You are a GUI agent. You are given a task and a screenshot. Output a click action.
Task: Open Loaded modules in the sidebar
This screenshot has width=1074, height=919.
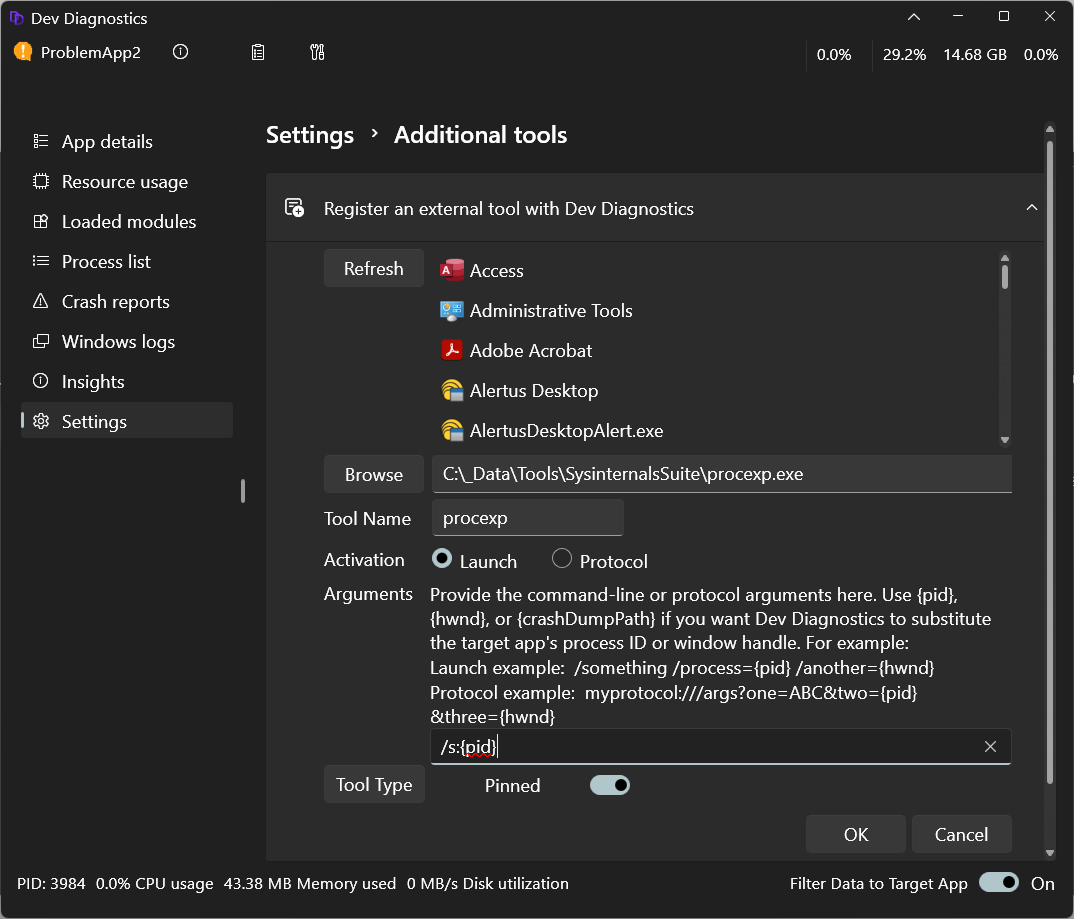pyautogui.click(x=127, y=221)
